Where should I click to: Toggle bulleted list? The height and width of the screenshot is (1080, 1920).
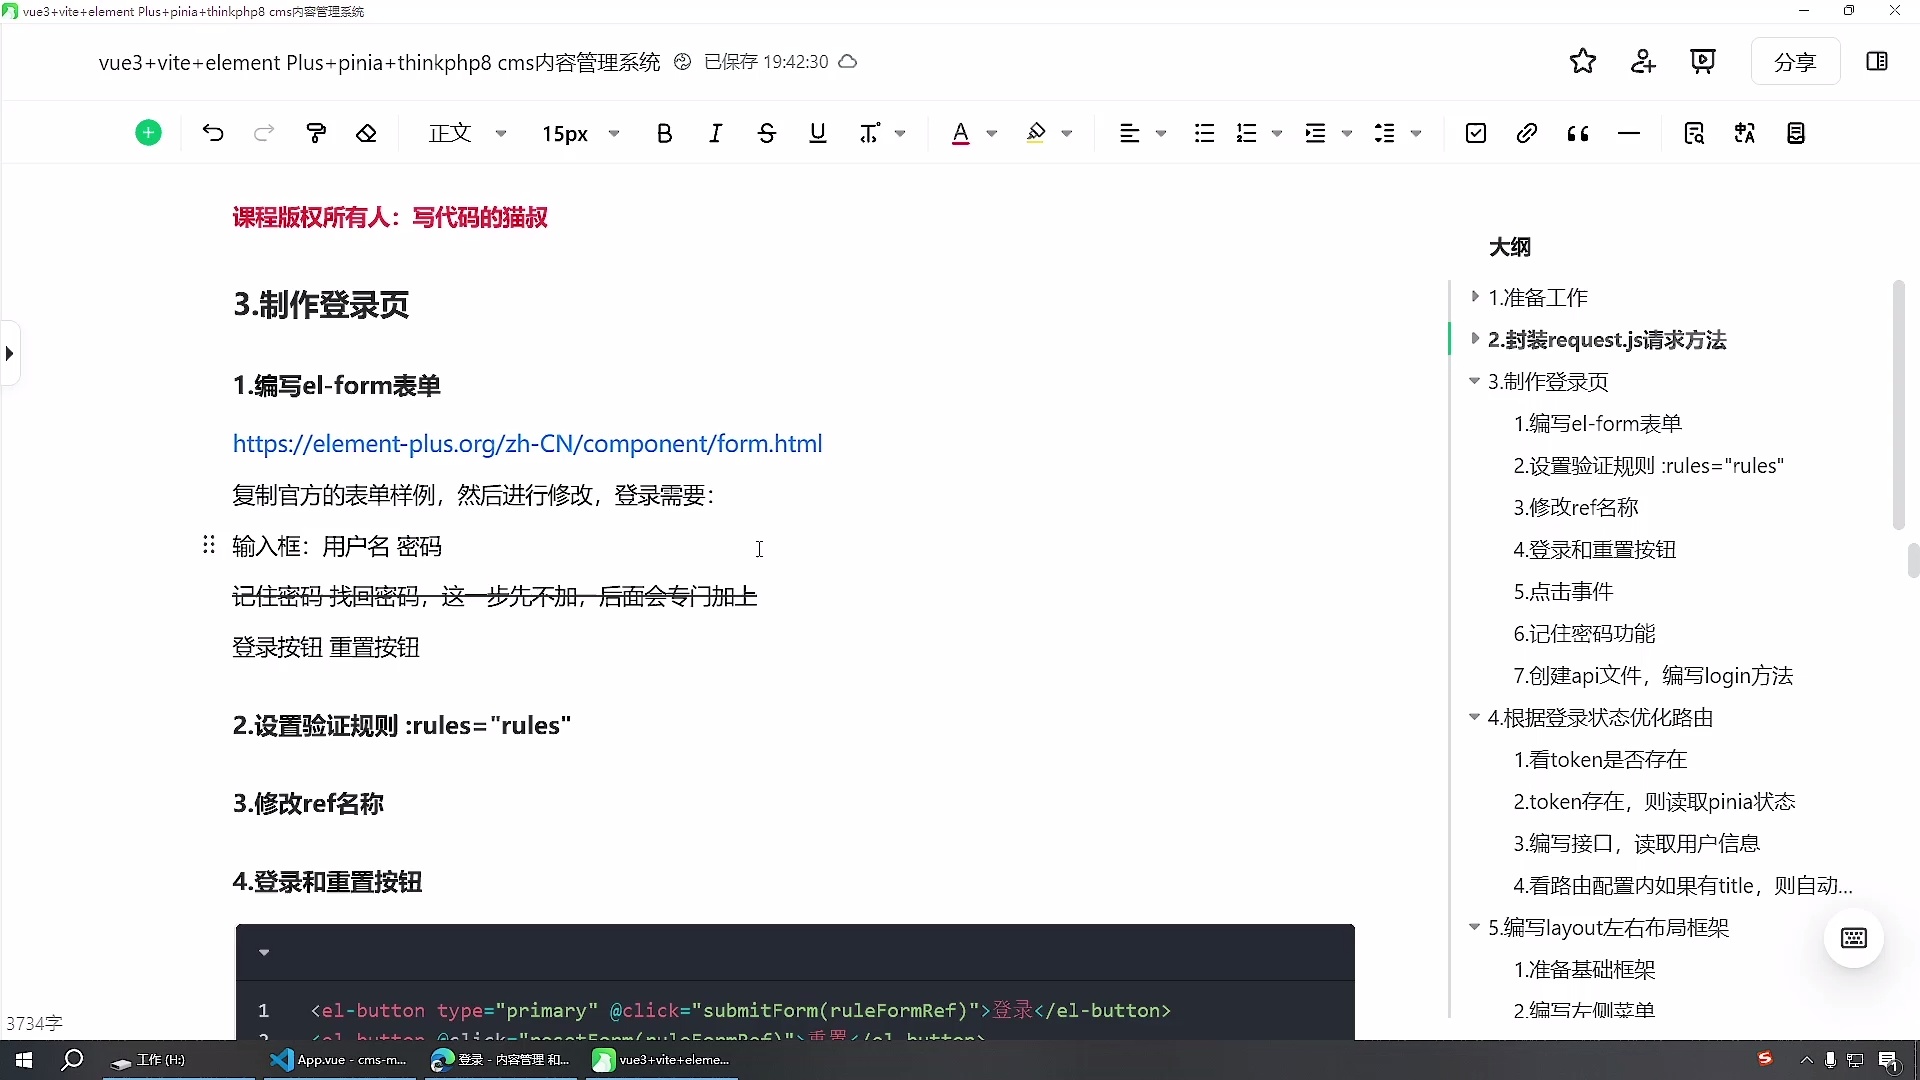tap(1204, 133)
